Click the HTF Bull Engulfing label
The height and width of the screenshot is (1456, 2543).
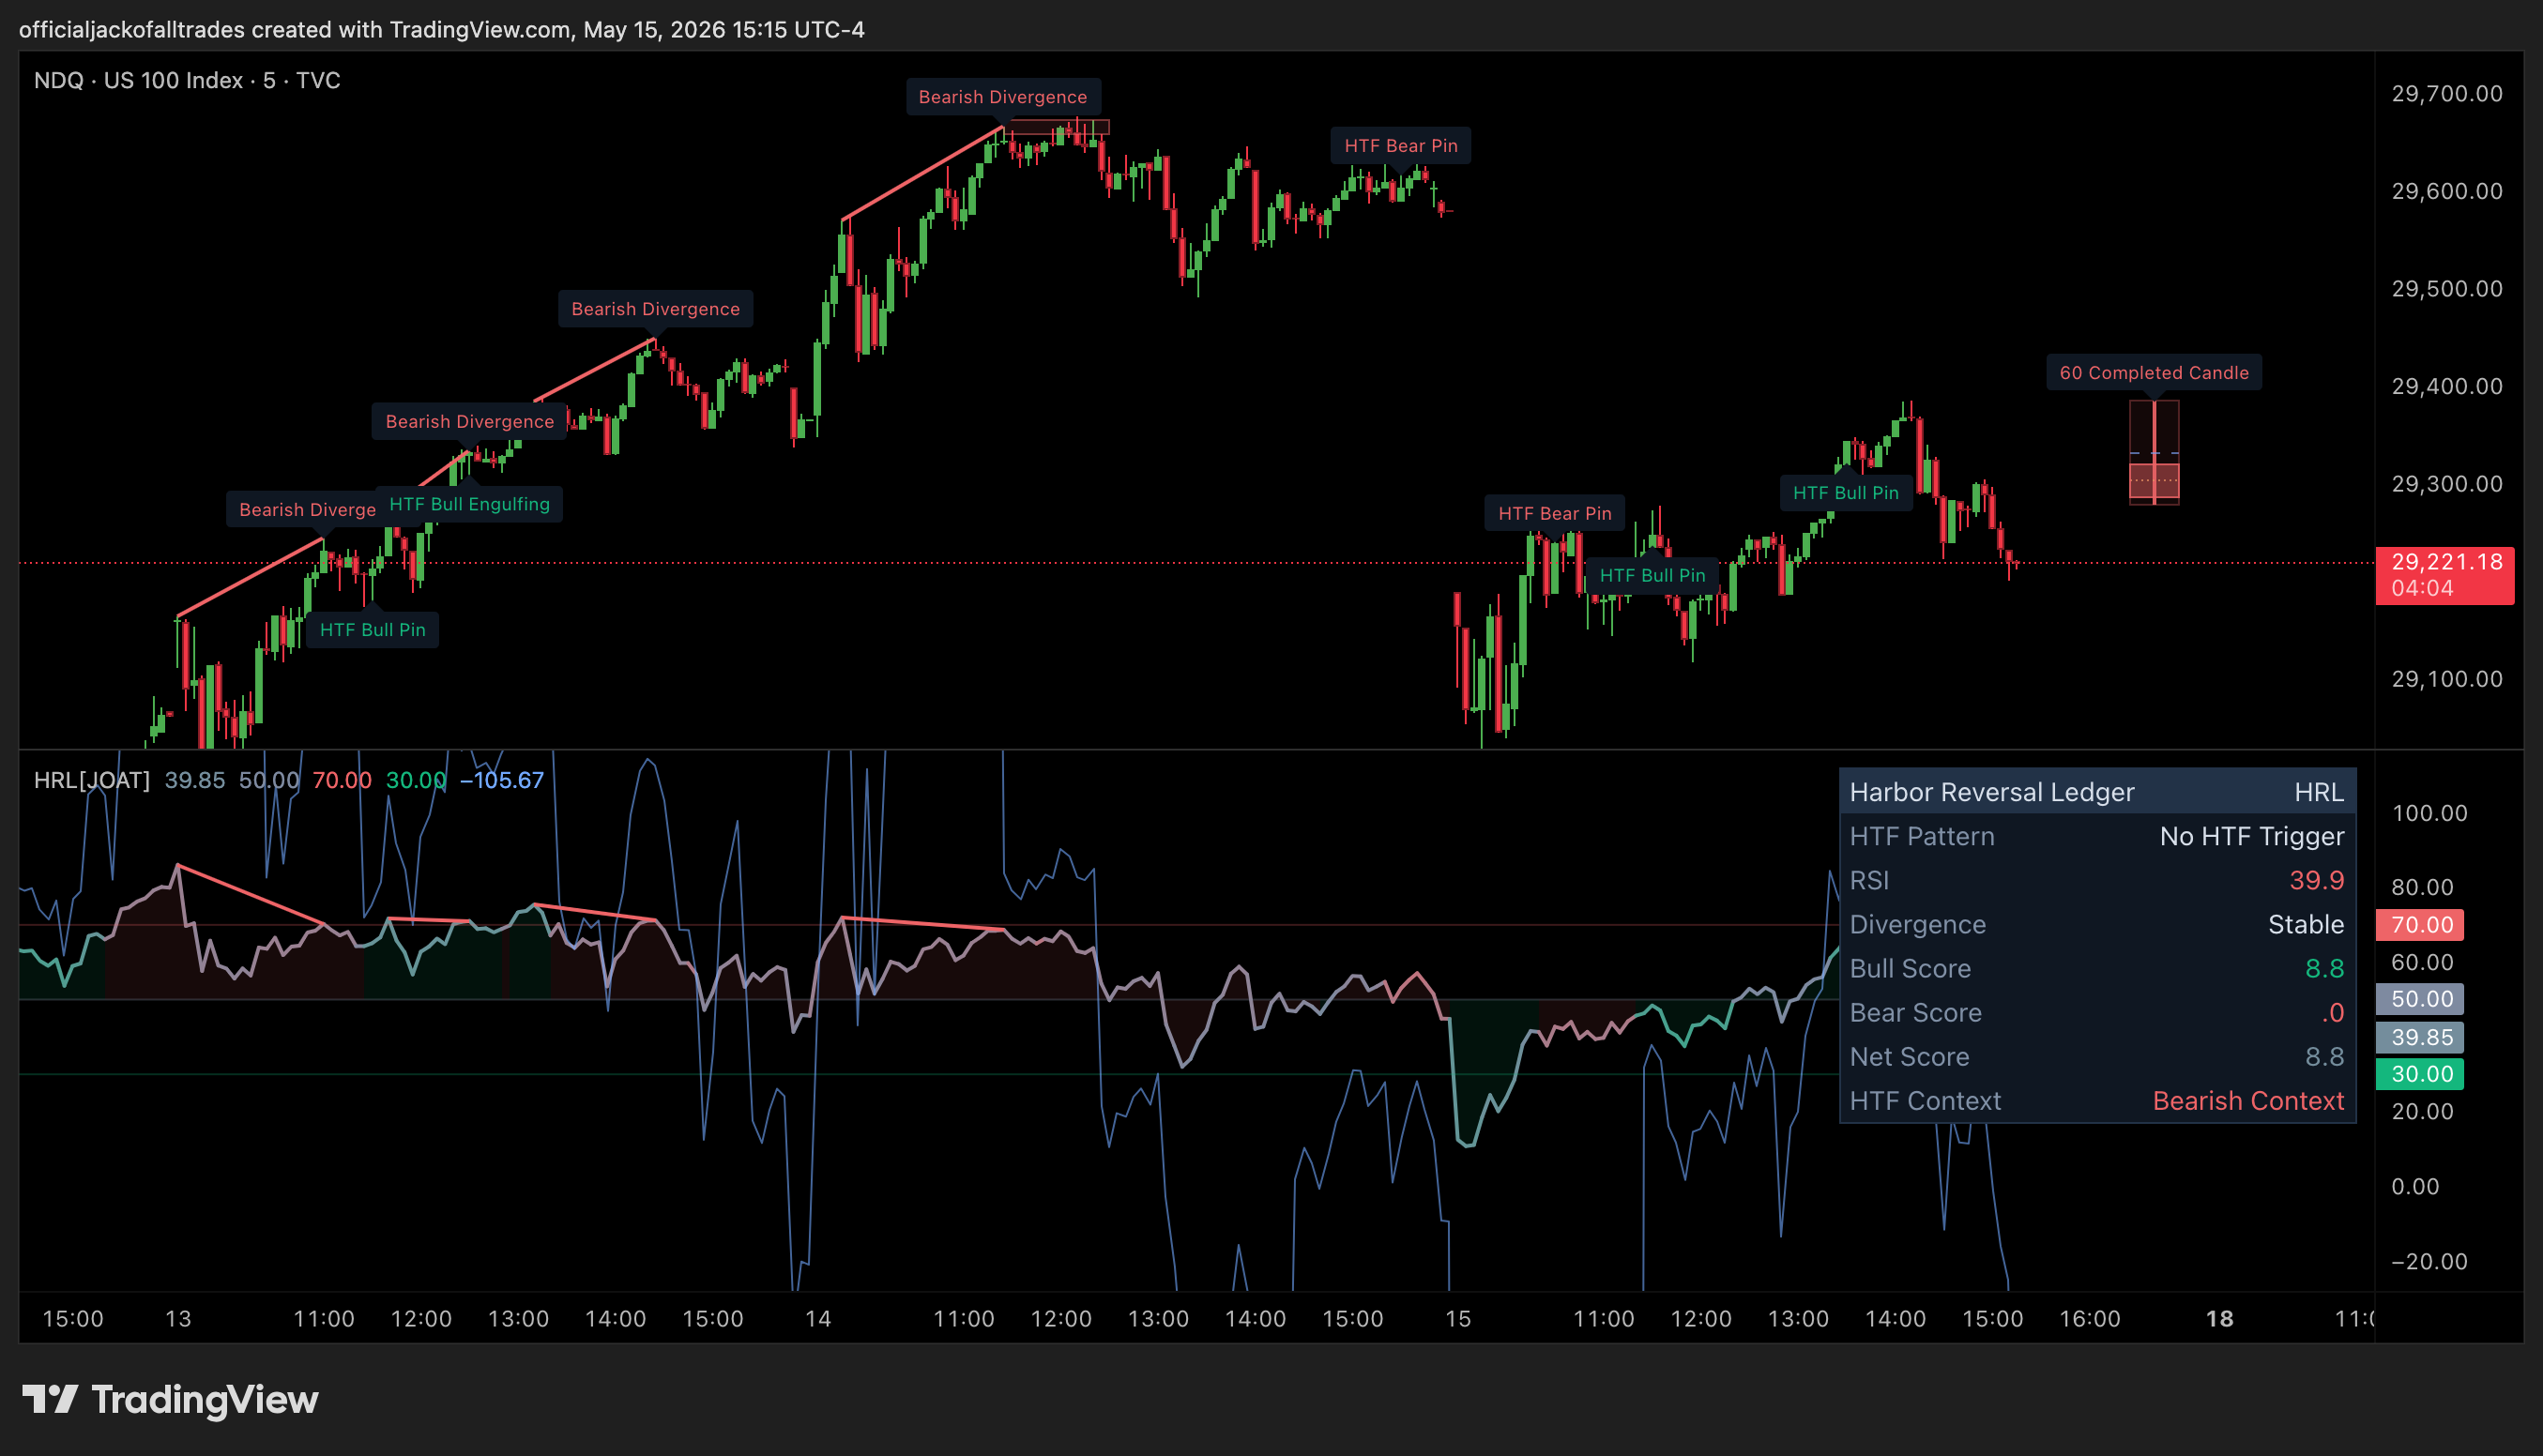[x=469, y=504]
